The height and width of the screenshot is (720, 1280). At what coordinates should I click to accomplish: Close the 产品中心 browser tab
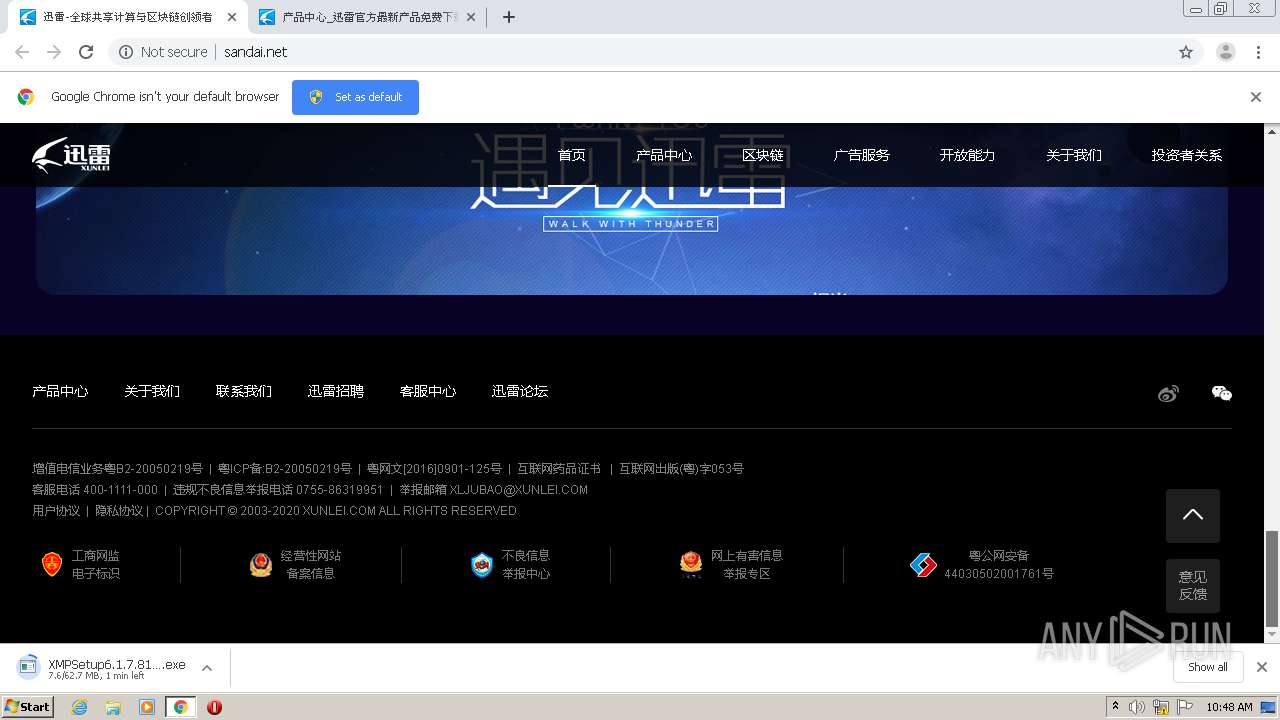(471, 17)
